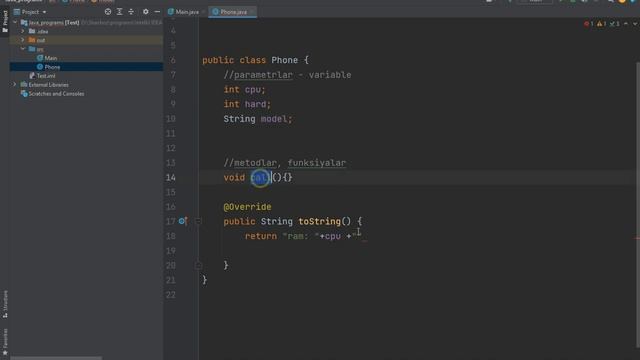The image size is (640, 360).
Task: Click the 'String' type on line 10
Action: click(239, 119)
